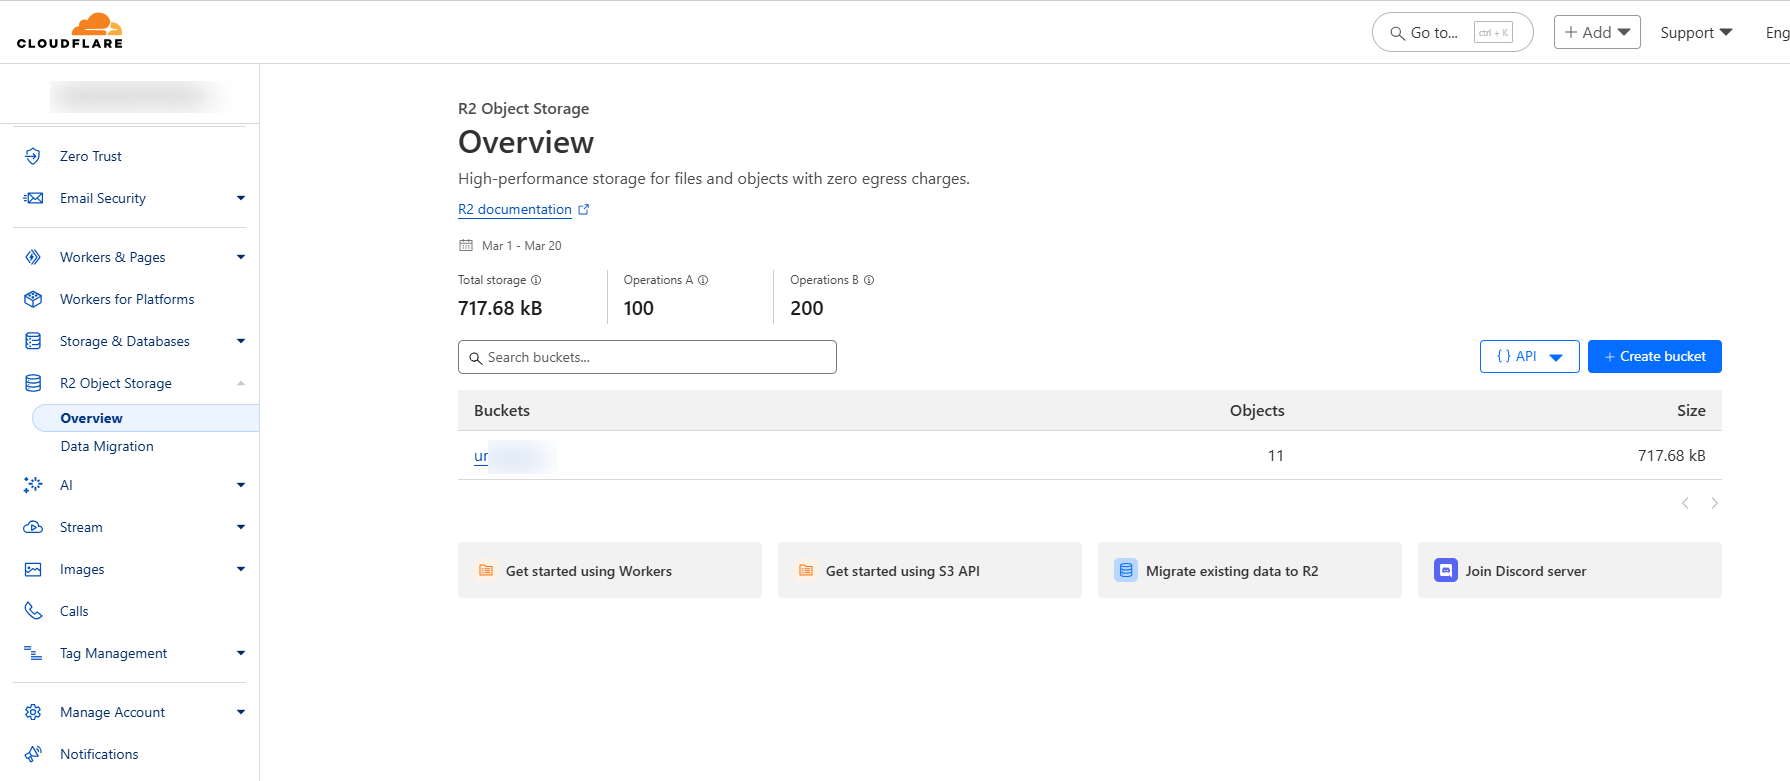Click the info icon beside Total storage
The width and height of the screenshot is (1790, 781).
pos(536,280)
